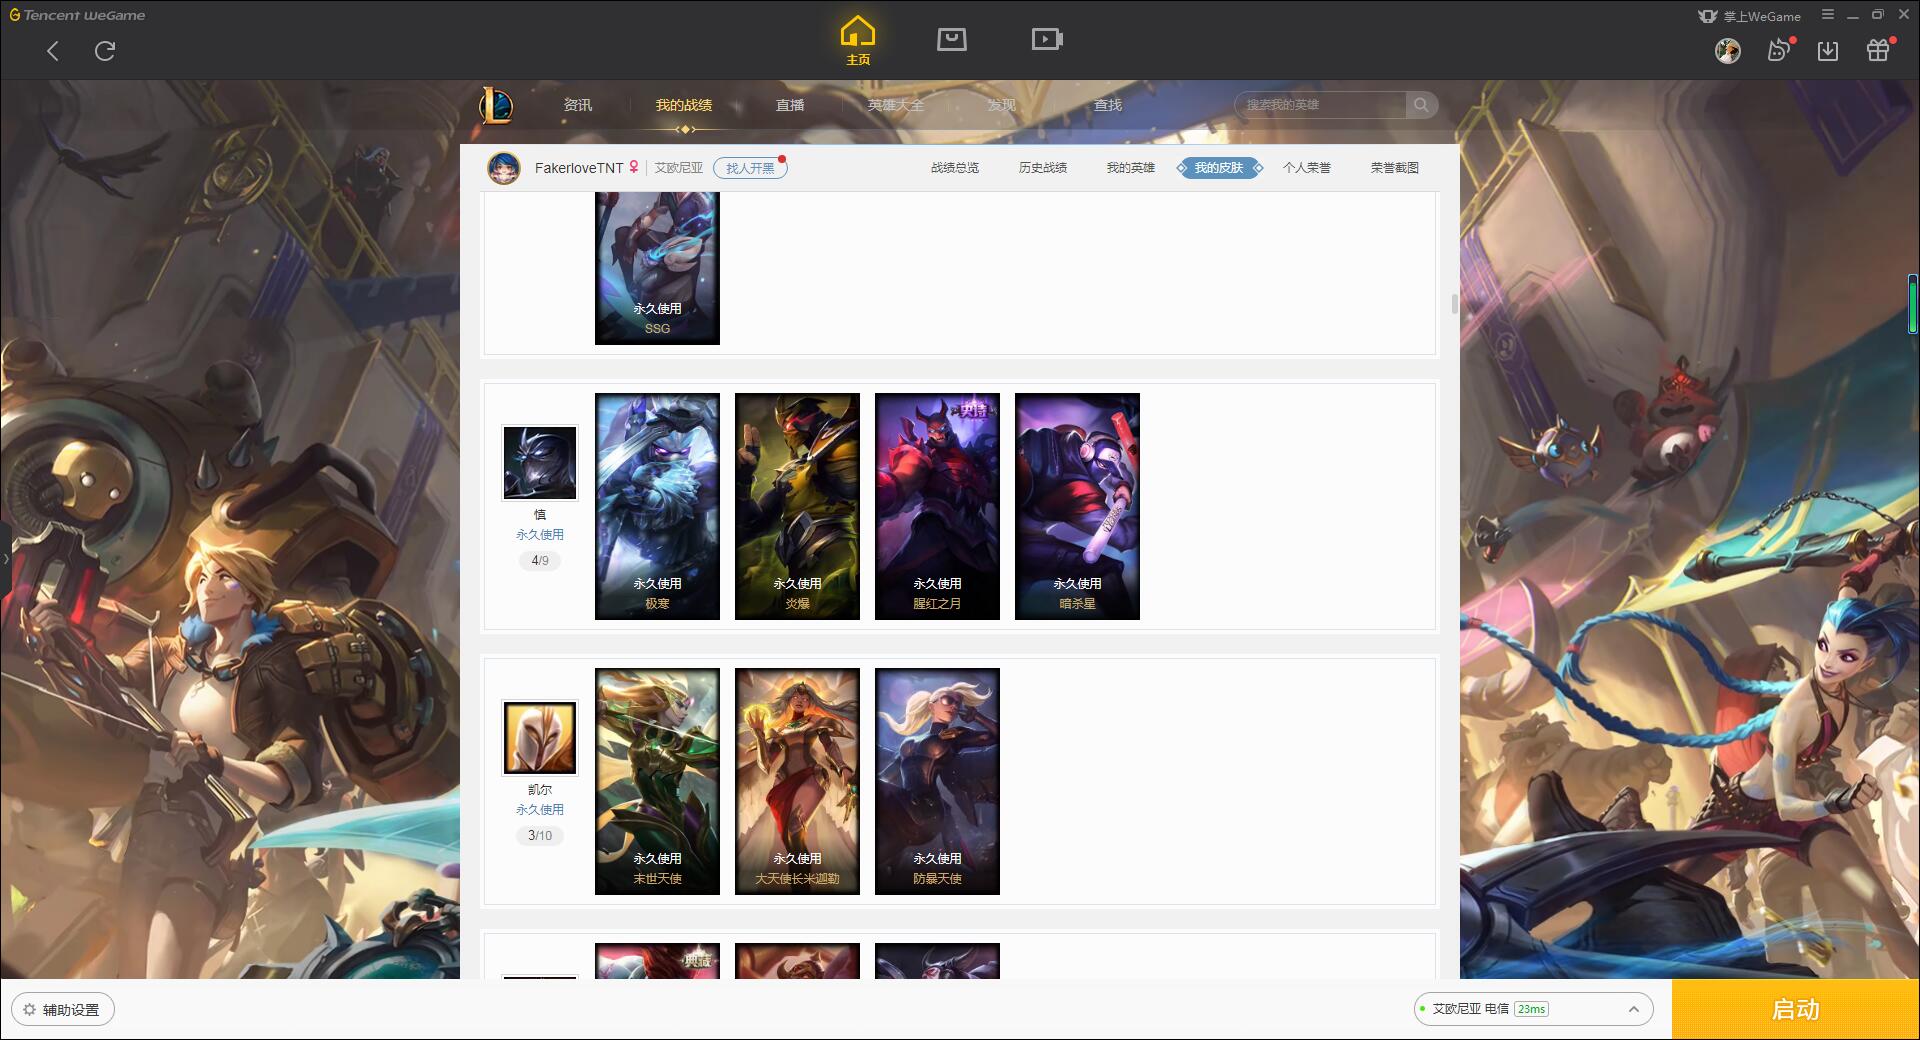Image resolution: width=1920 pixels, height=1040 pixels.
Task: Go back with the back arrow
Action: click(x=53, y=51)
